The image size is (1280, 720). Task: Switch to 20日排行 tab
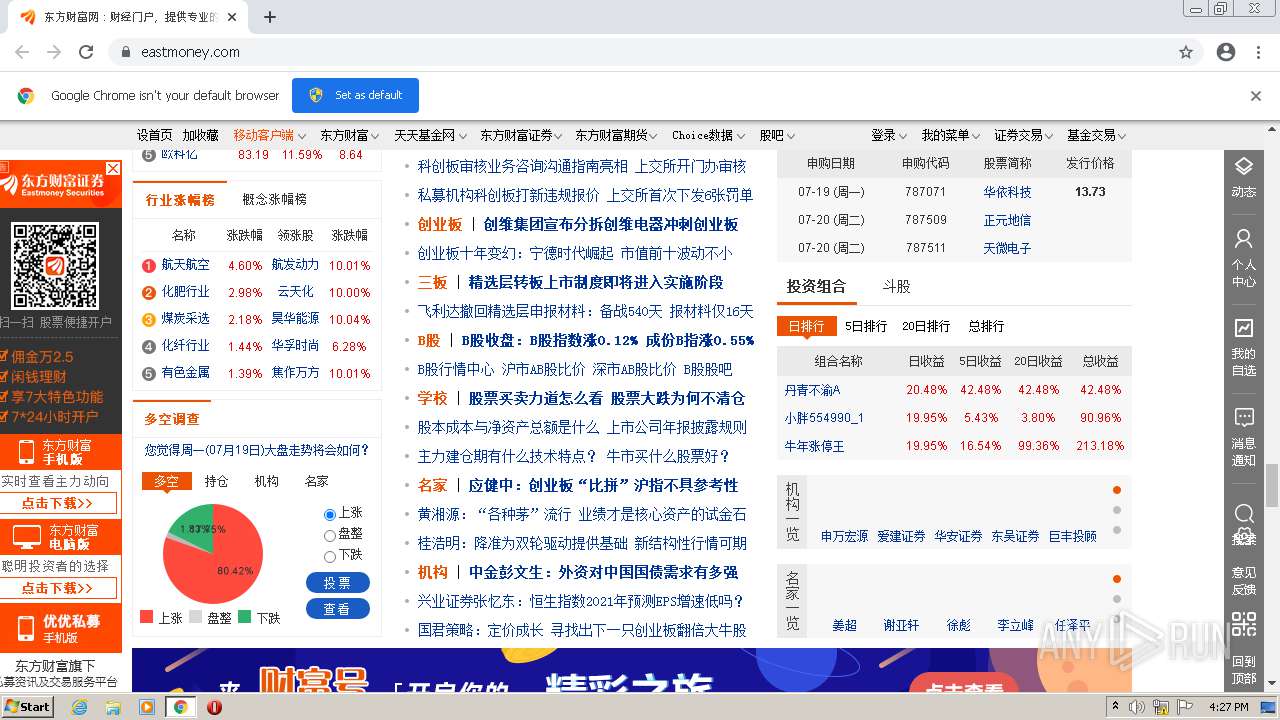pos(926,326)
